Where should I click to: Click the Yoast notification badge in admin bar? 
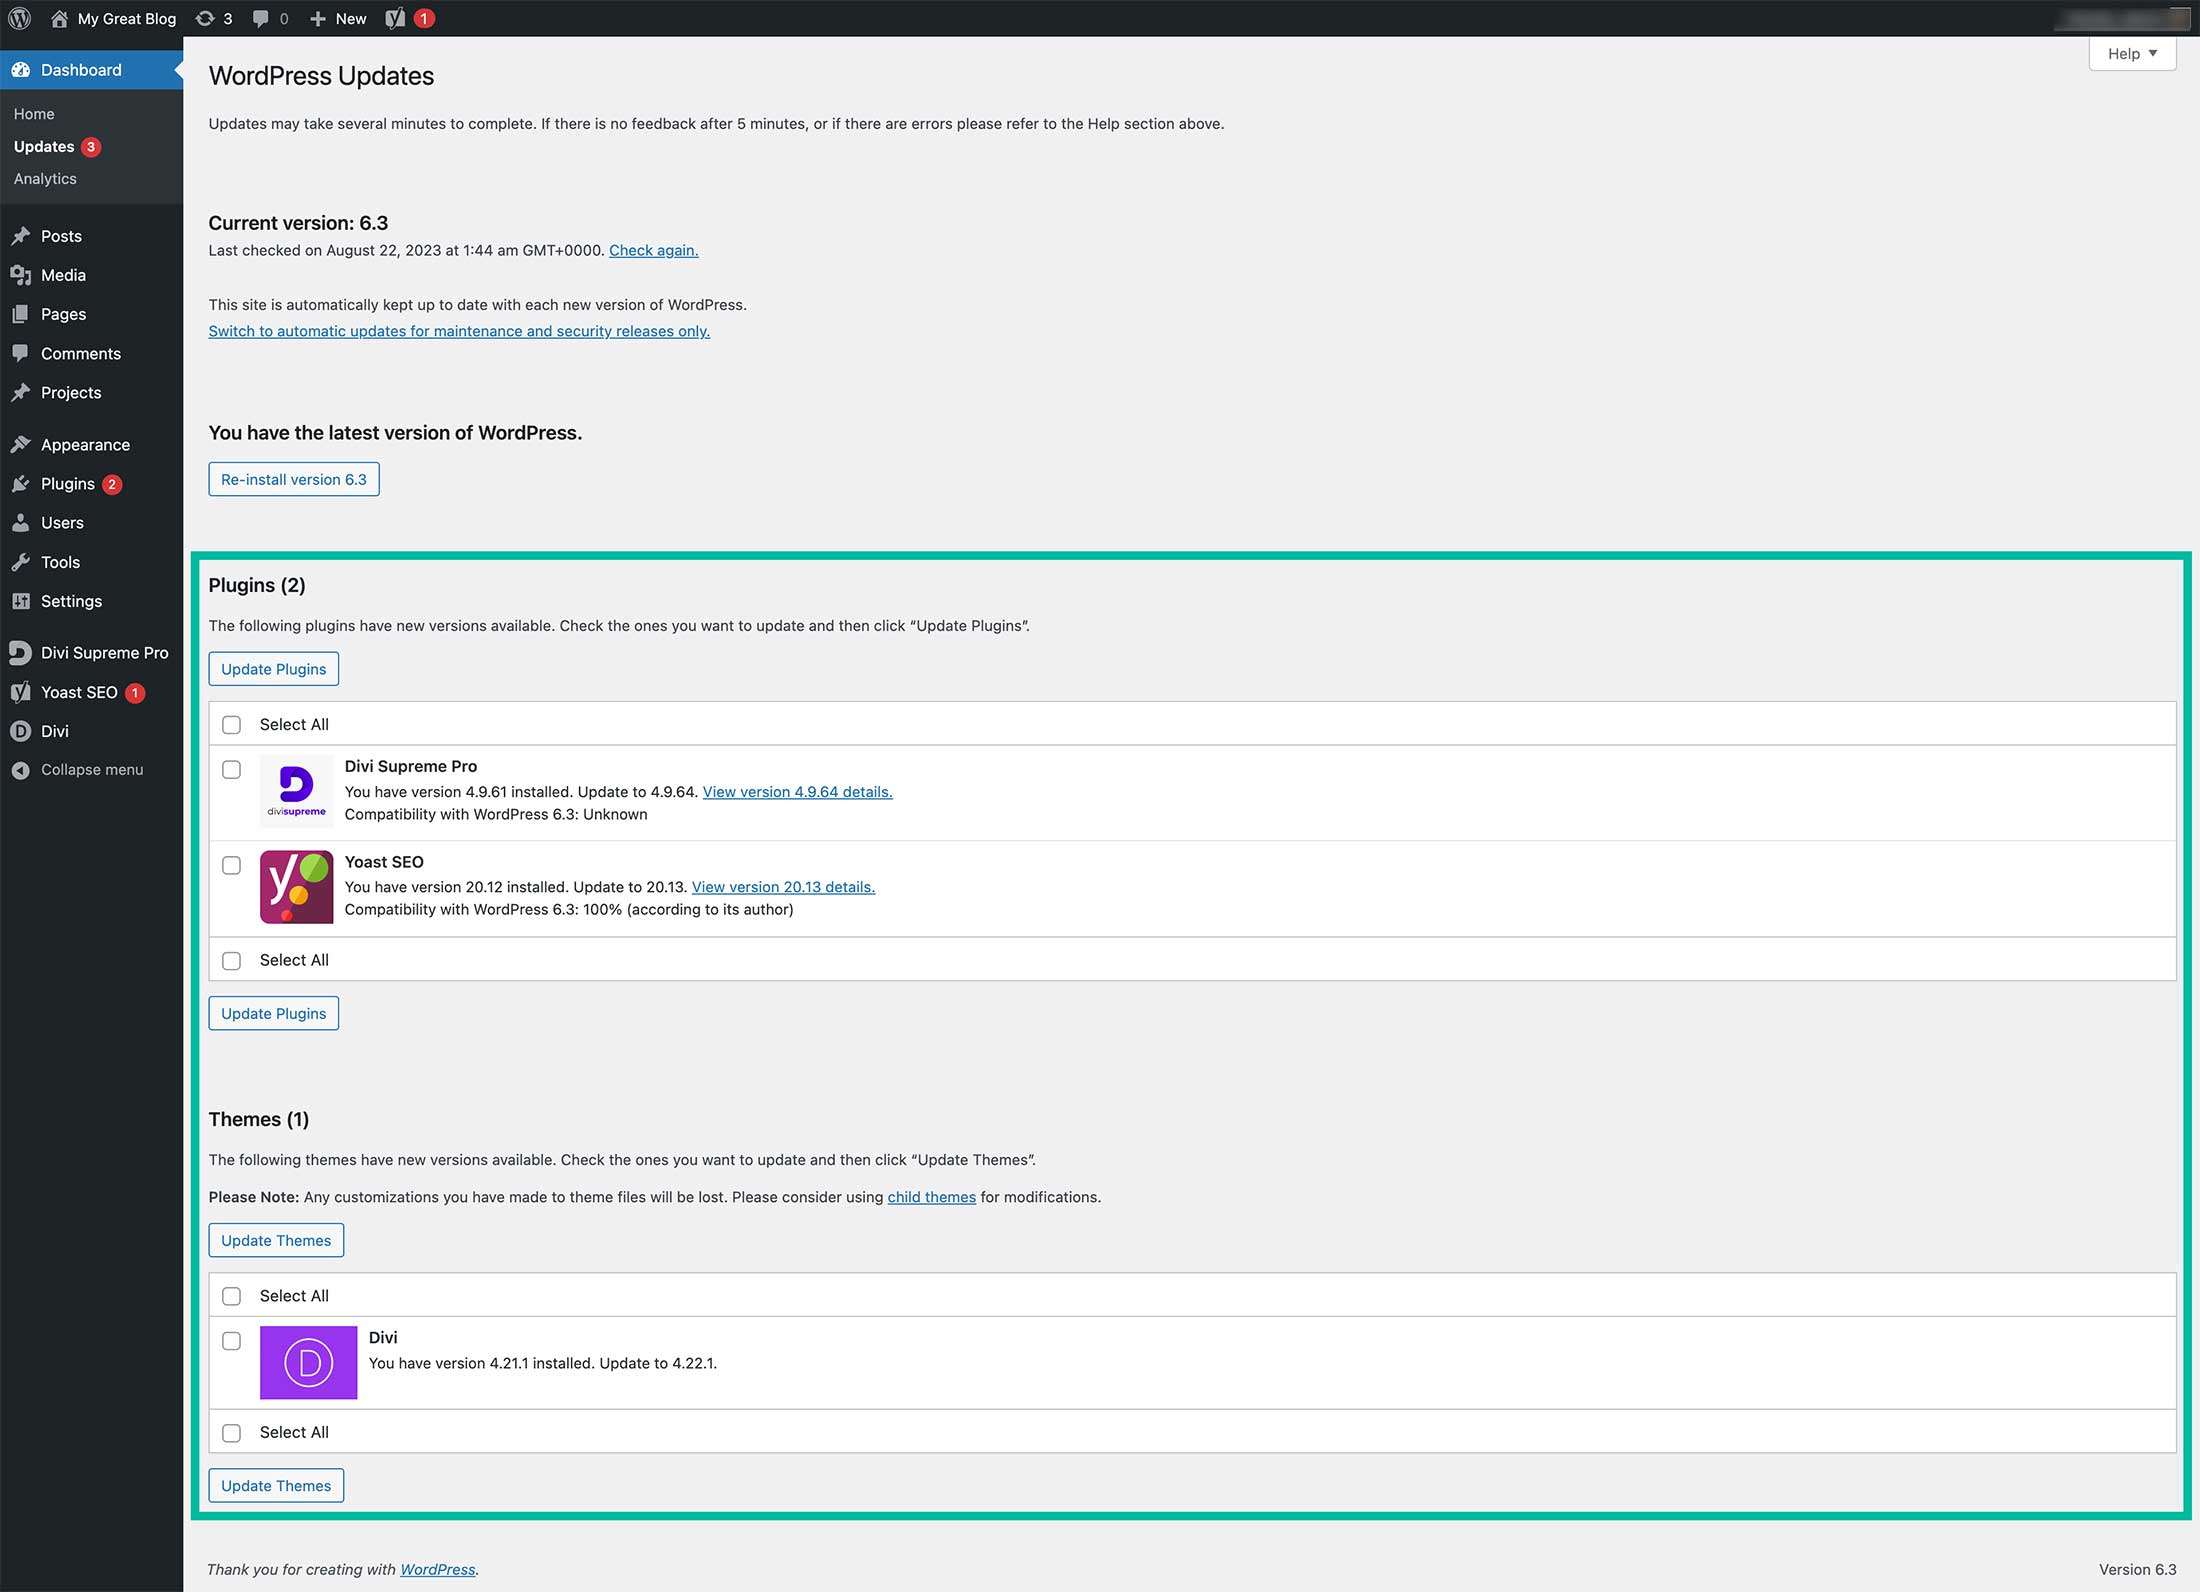[x=424, y=18]
